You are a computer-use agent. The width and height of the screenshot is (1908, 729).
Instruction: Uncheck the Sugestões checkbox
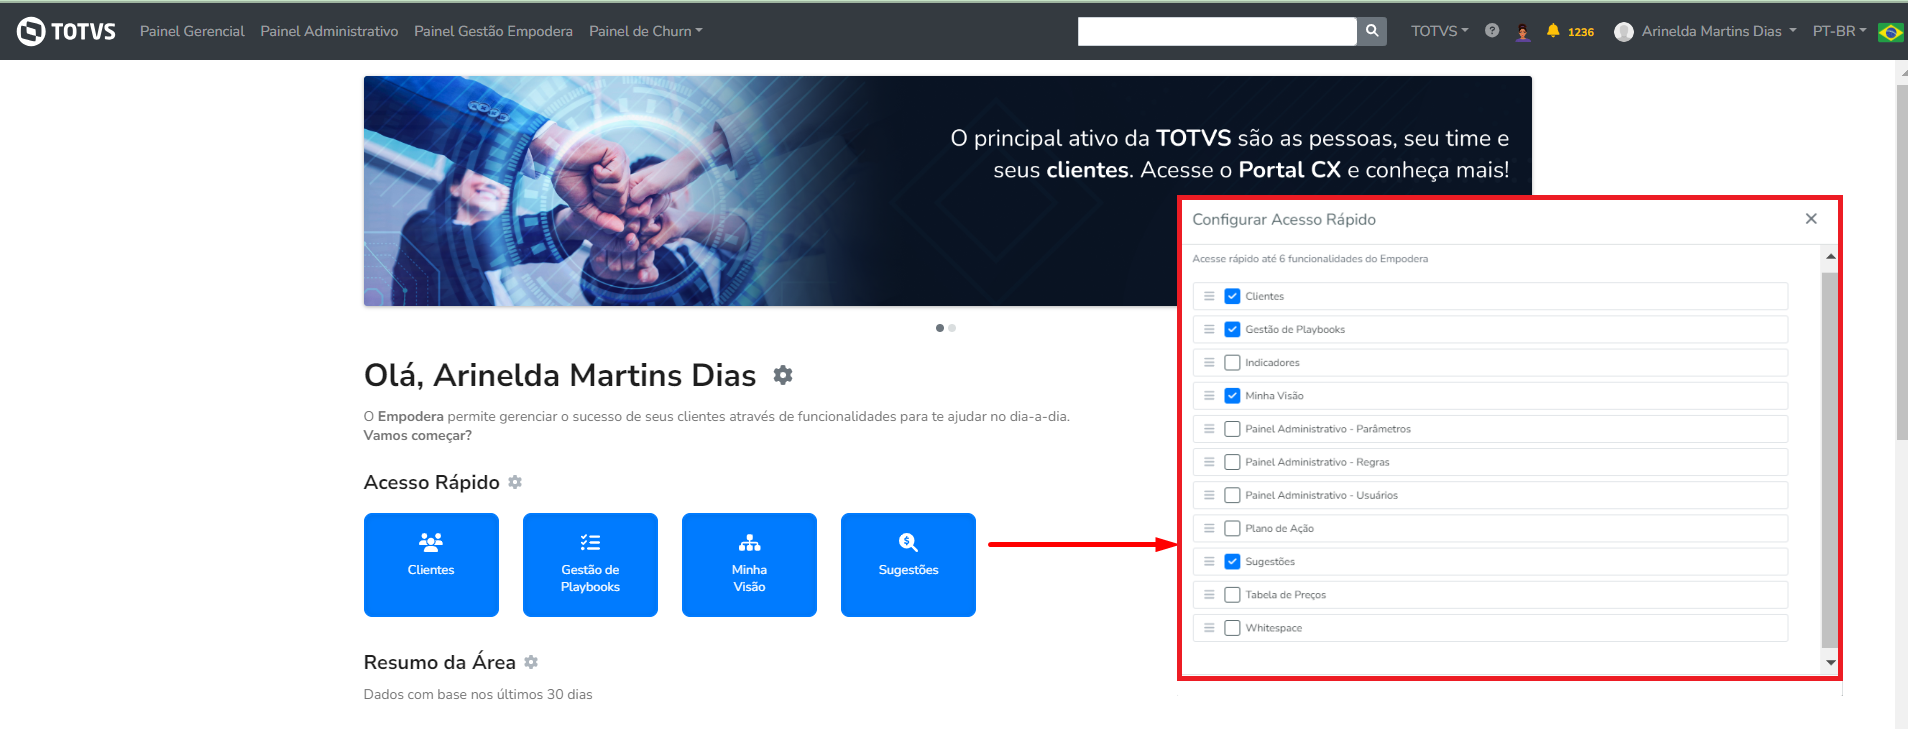point(1232,561)
